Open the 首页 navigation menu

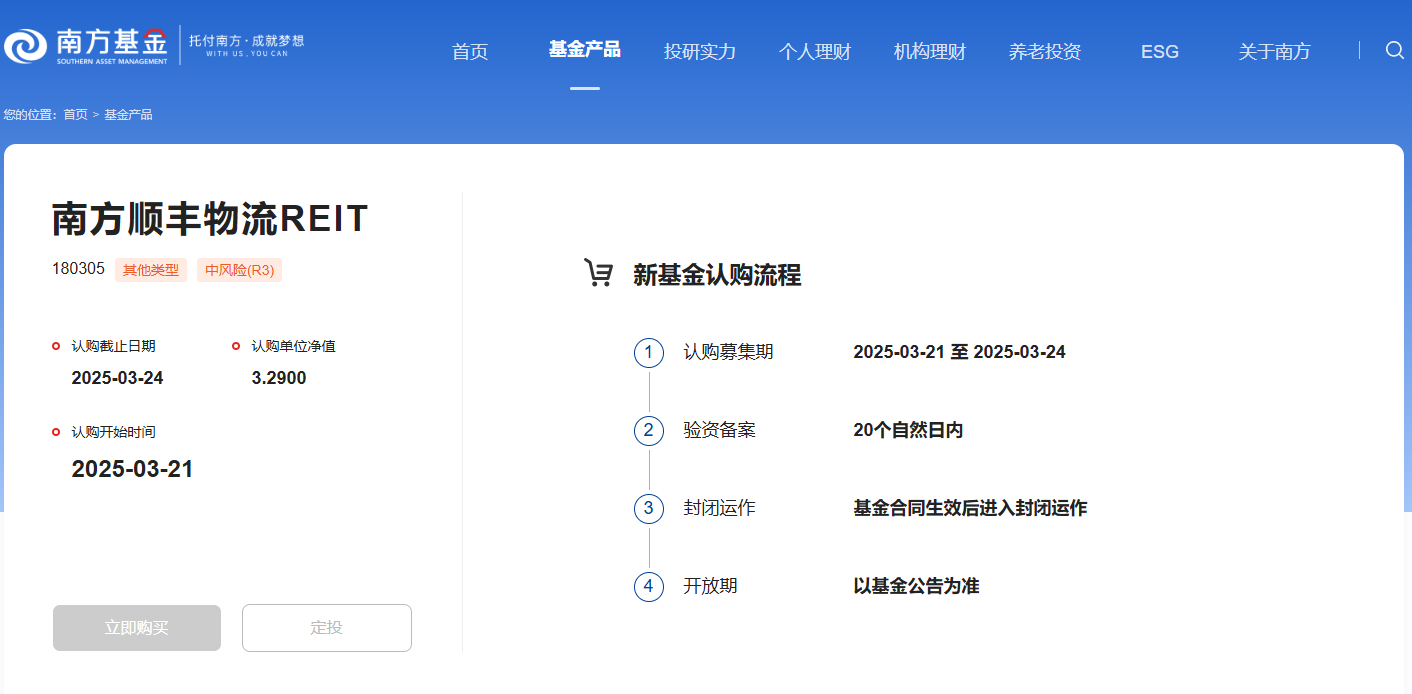pos(470,52)
